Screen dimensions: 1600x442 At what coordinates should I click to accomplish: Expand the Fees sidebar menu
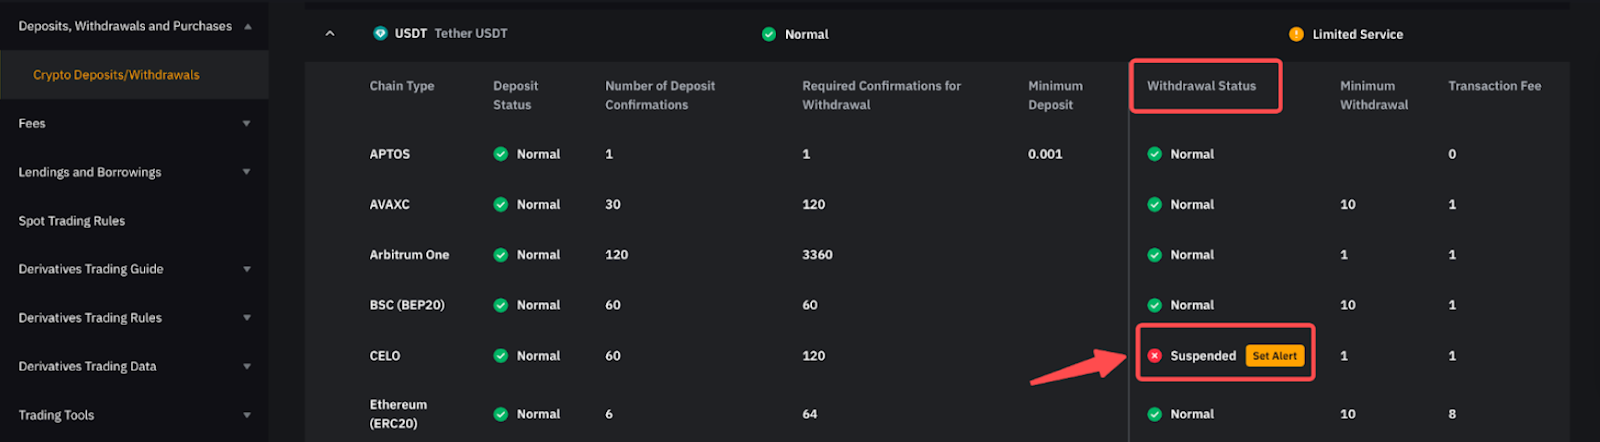[x=246, y=124]
